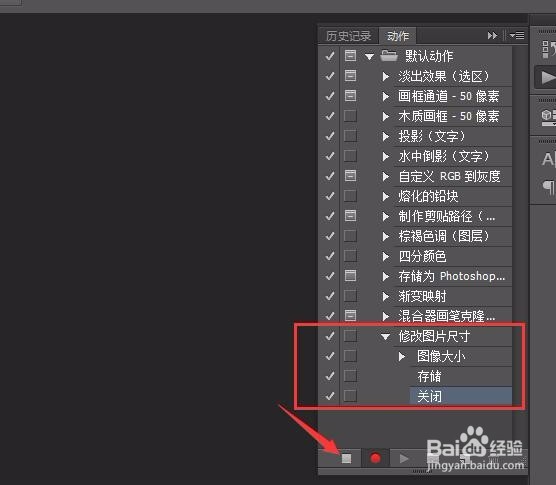Toggle the dialog icon for 存储为 Photoshop

pos(350,275)
